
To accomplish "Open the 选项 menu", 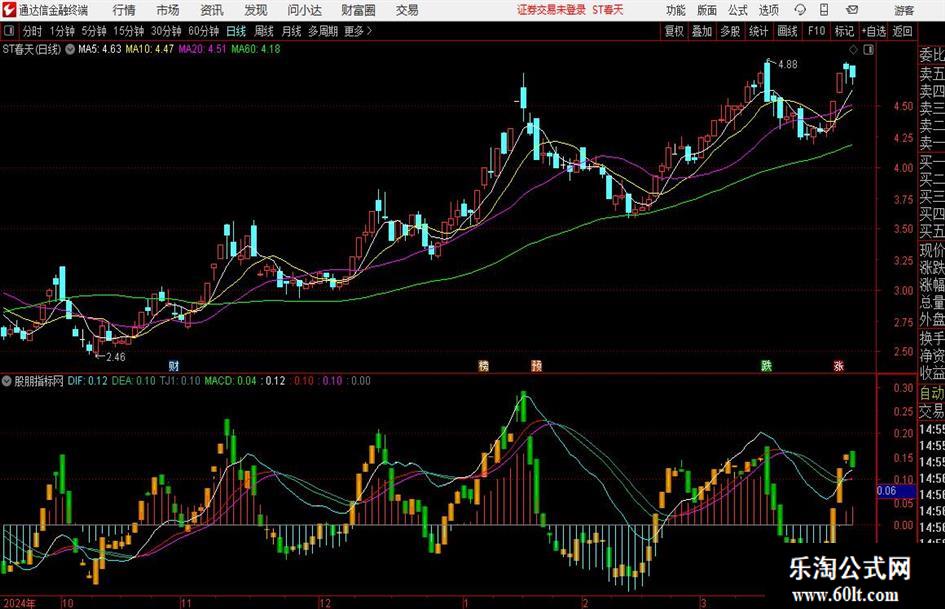I will (769, 10).
